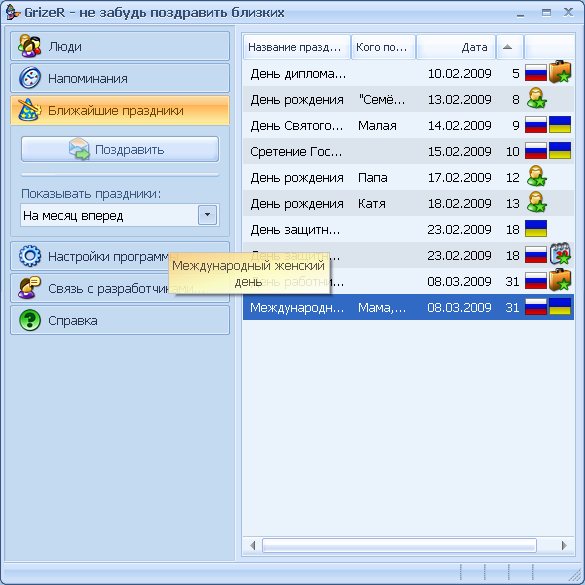Open the Справка section
585x585 pixels.
coord(120,320)
